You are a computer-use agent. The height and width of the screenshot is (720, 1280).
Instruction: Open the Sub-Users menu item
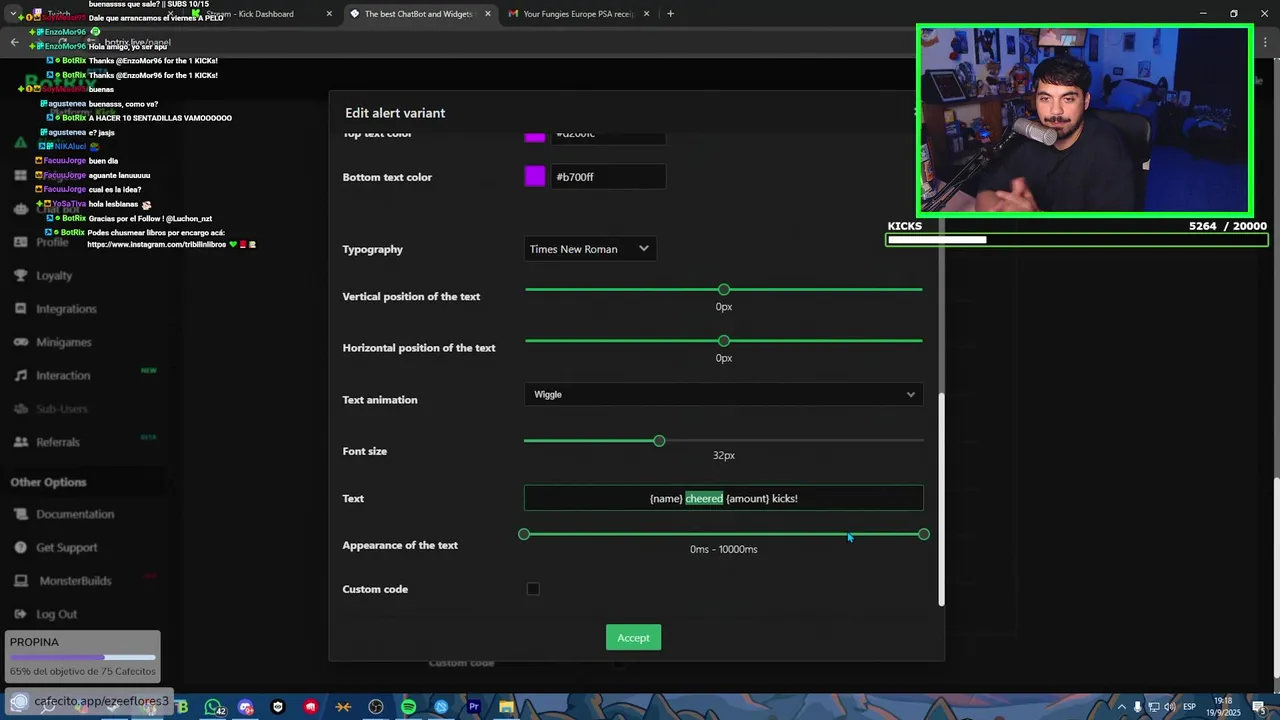(62, 409)
